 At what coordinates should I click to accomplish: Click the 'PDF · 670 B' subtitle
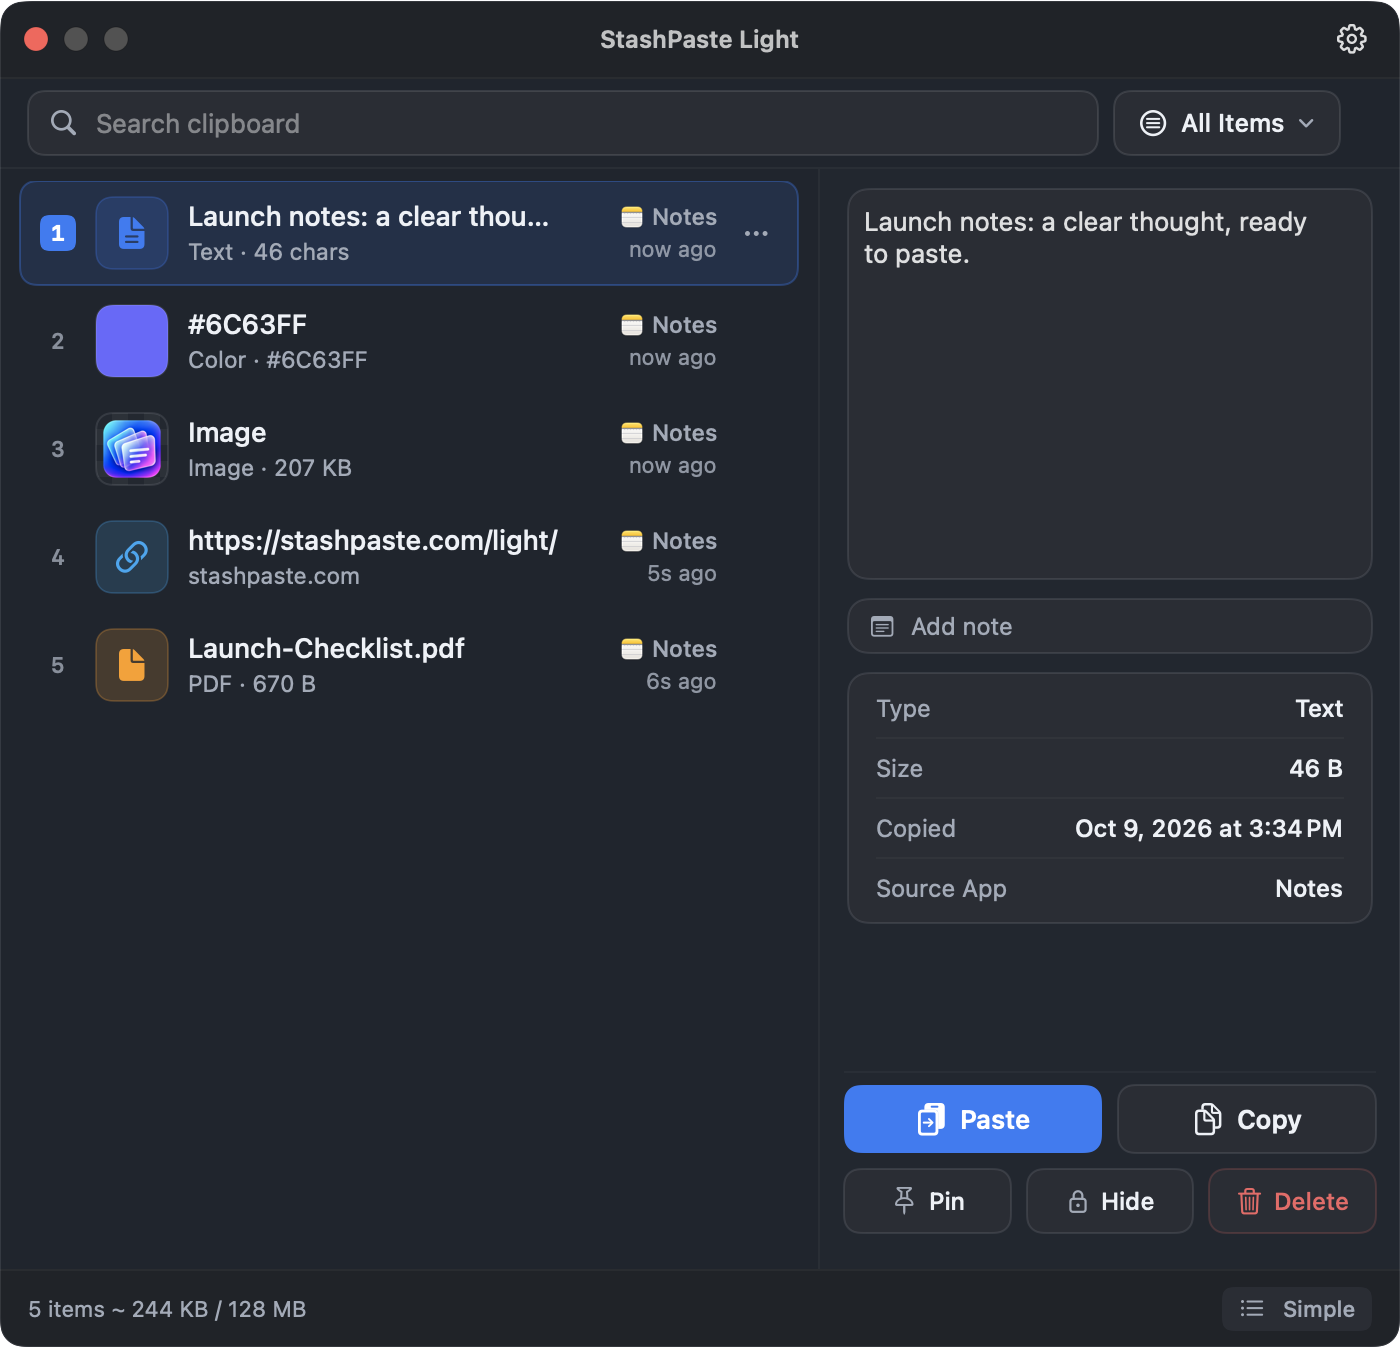click(x=252, y=684)
